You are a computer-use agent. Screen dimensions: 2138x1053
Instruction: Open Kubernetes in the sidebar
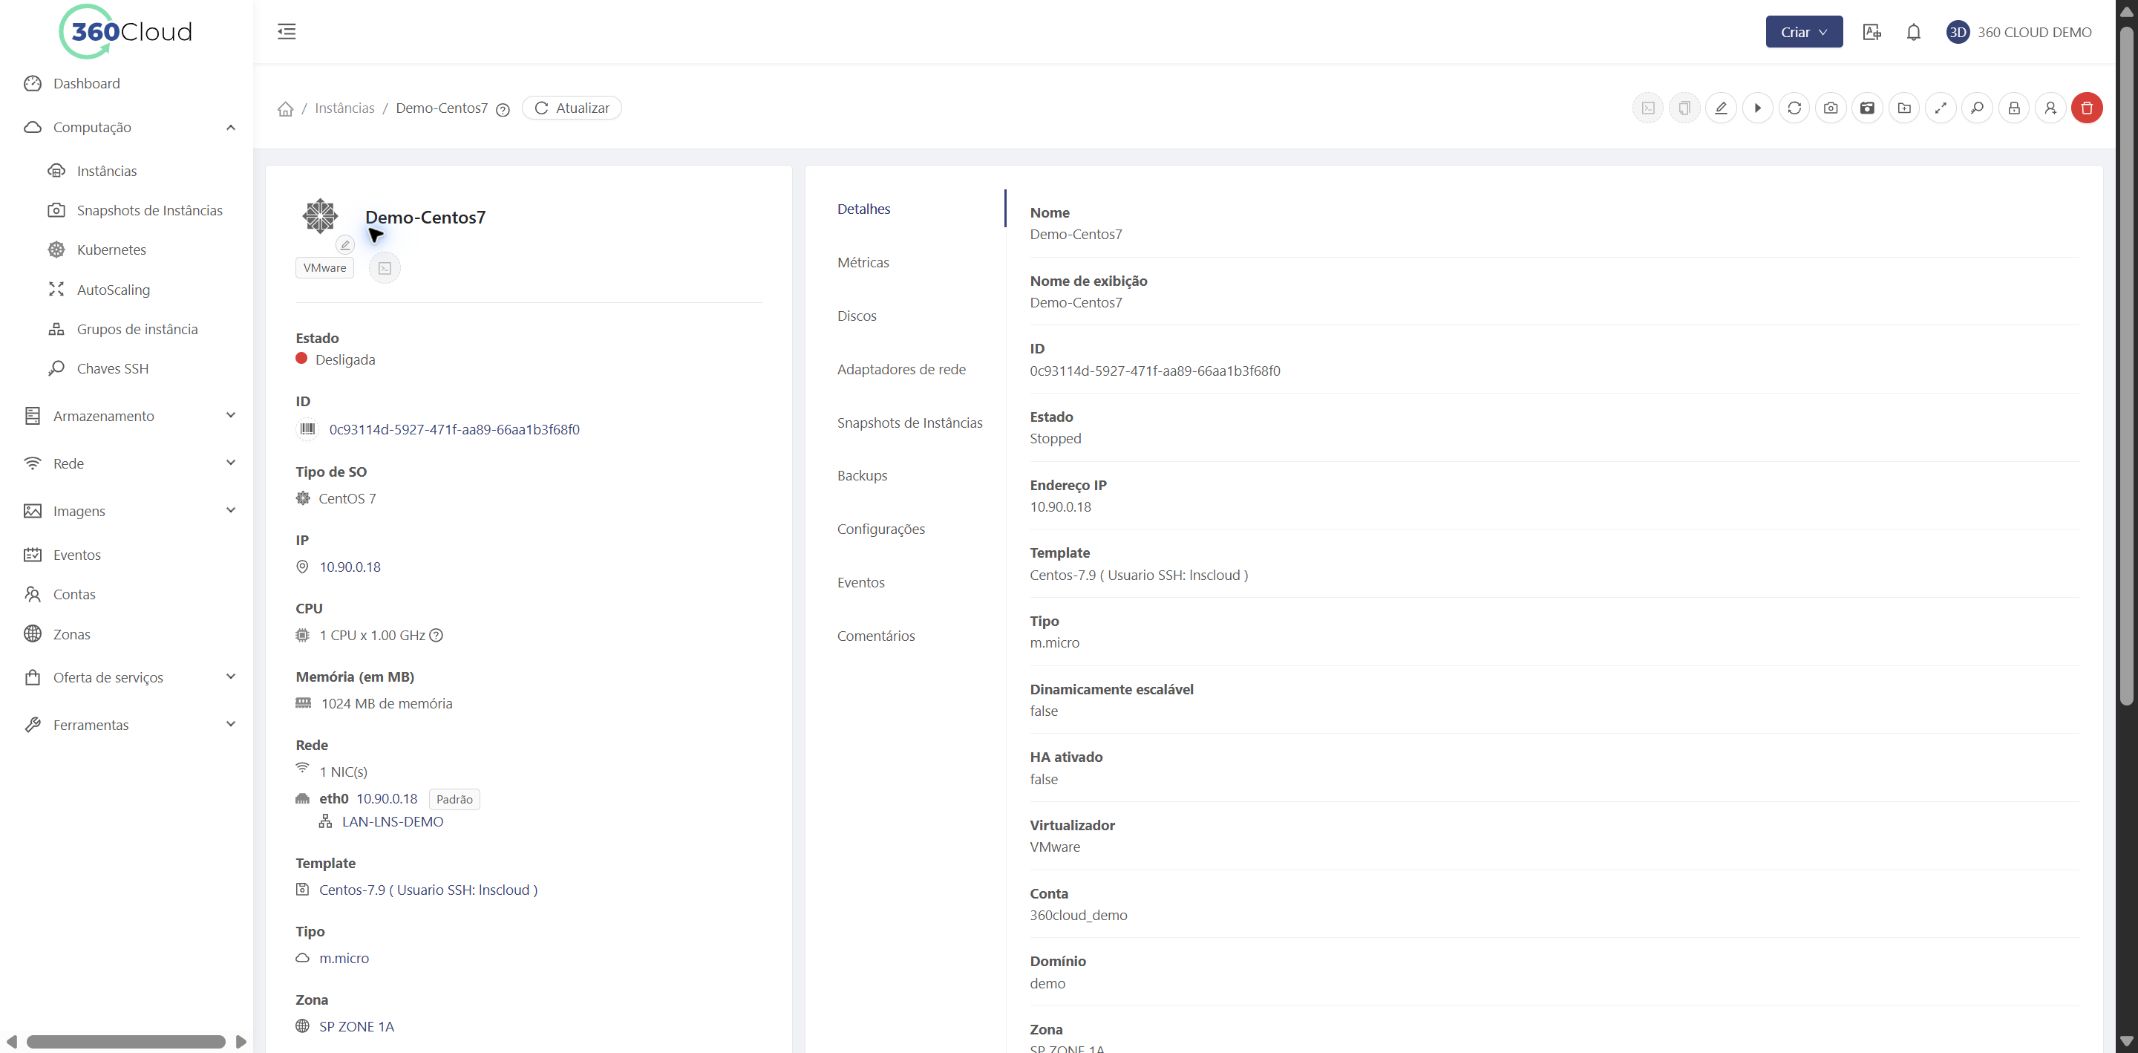[x=111, y=250]
